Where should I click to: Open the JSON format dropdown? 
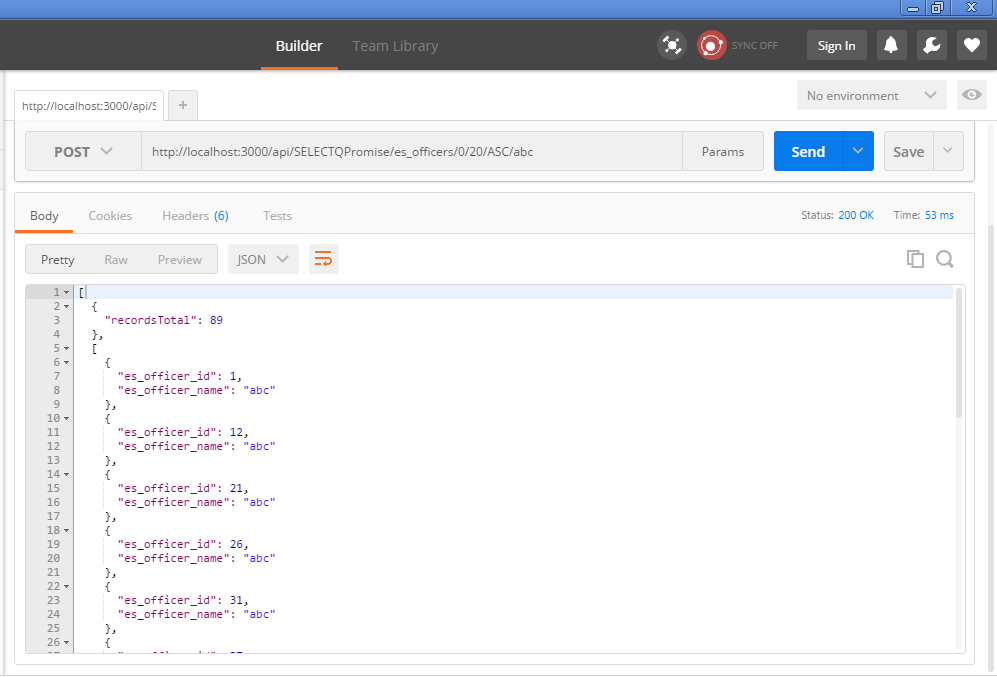click(x=263, y=259)
